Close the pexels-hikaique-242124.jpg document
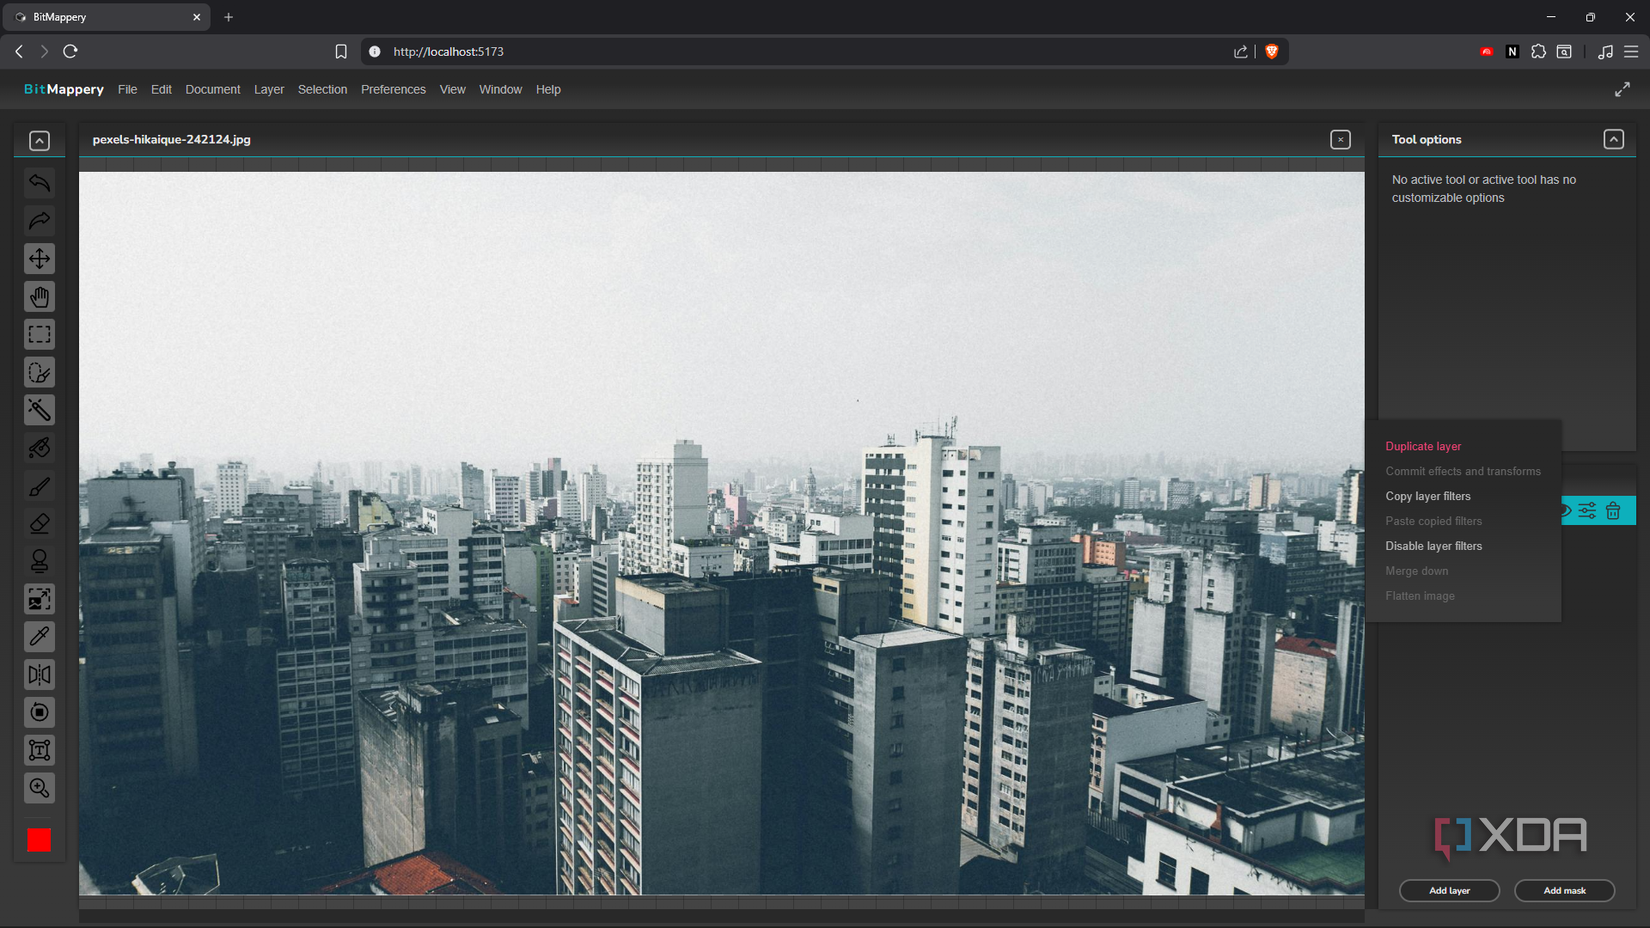1650x928 pixels. (1341, 140)
